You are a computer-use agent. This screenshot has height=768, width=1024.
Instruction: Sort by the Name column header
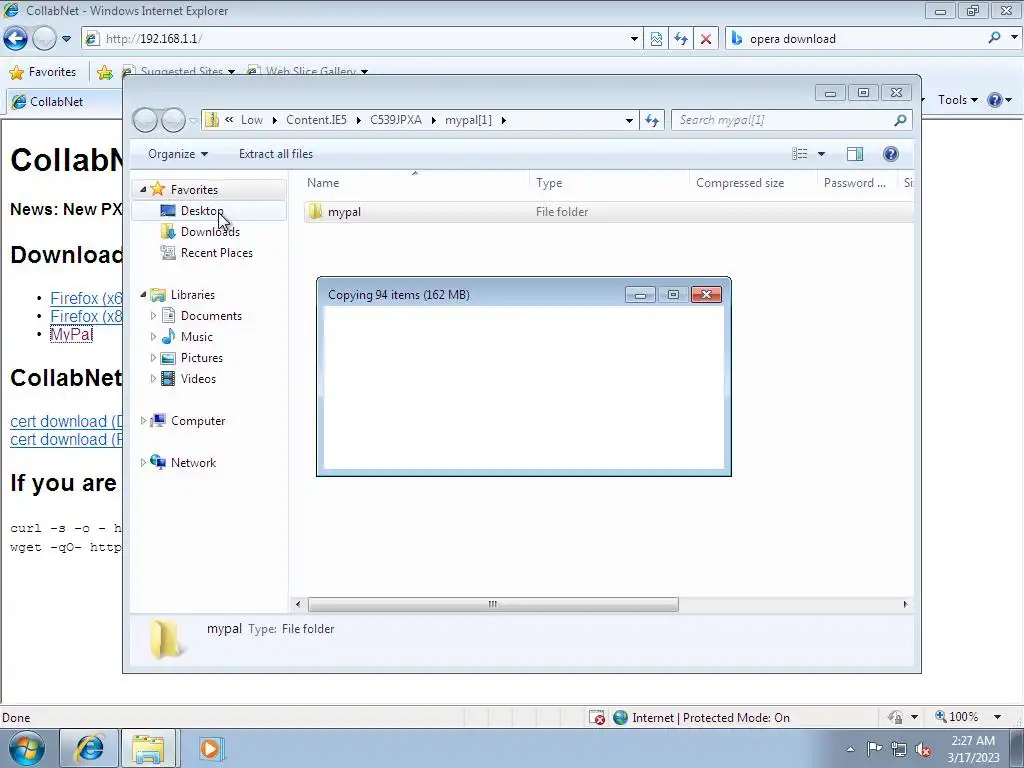click(x=416, y=183)
